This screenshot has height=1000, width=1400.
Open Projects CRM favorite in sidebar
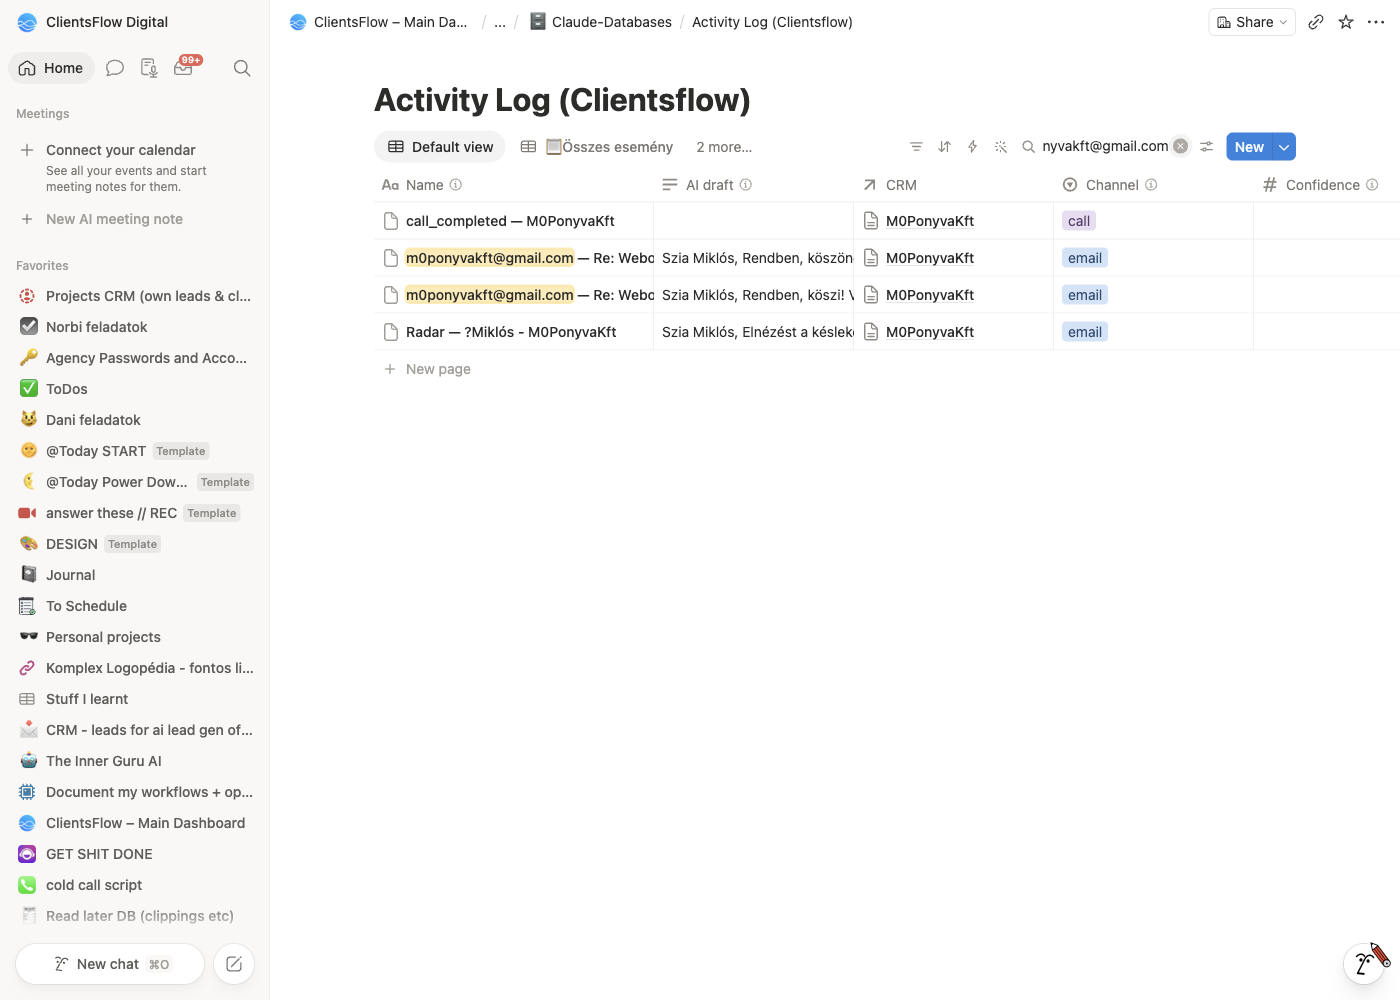136,296
